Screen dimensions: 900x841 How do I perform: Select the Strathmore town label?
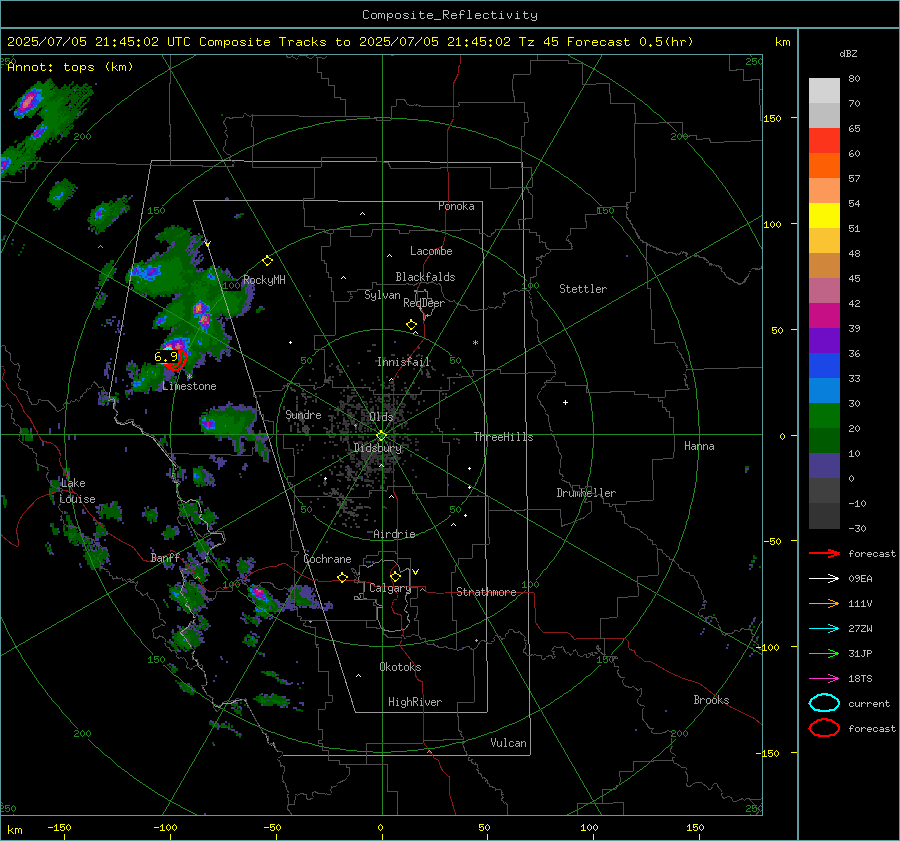(x=486, y=592)
